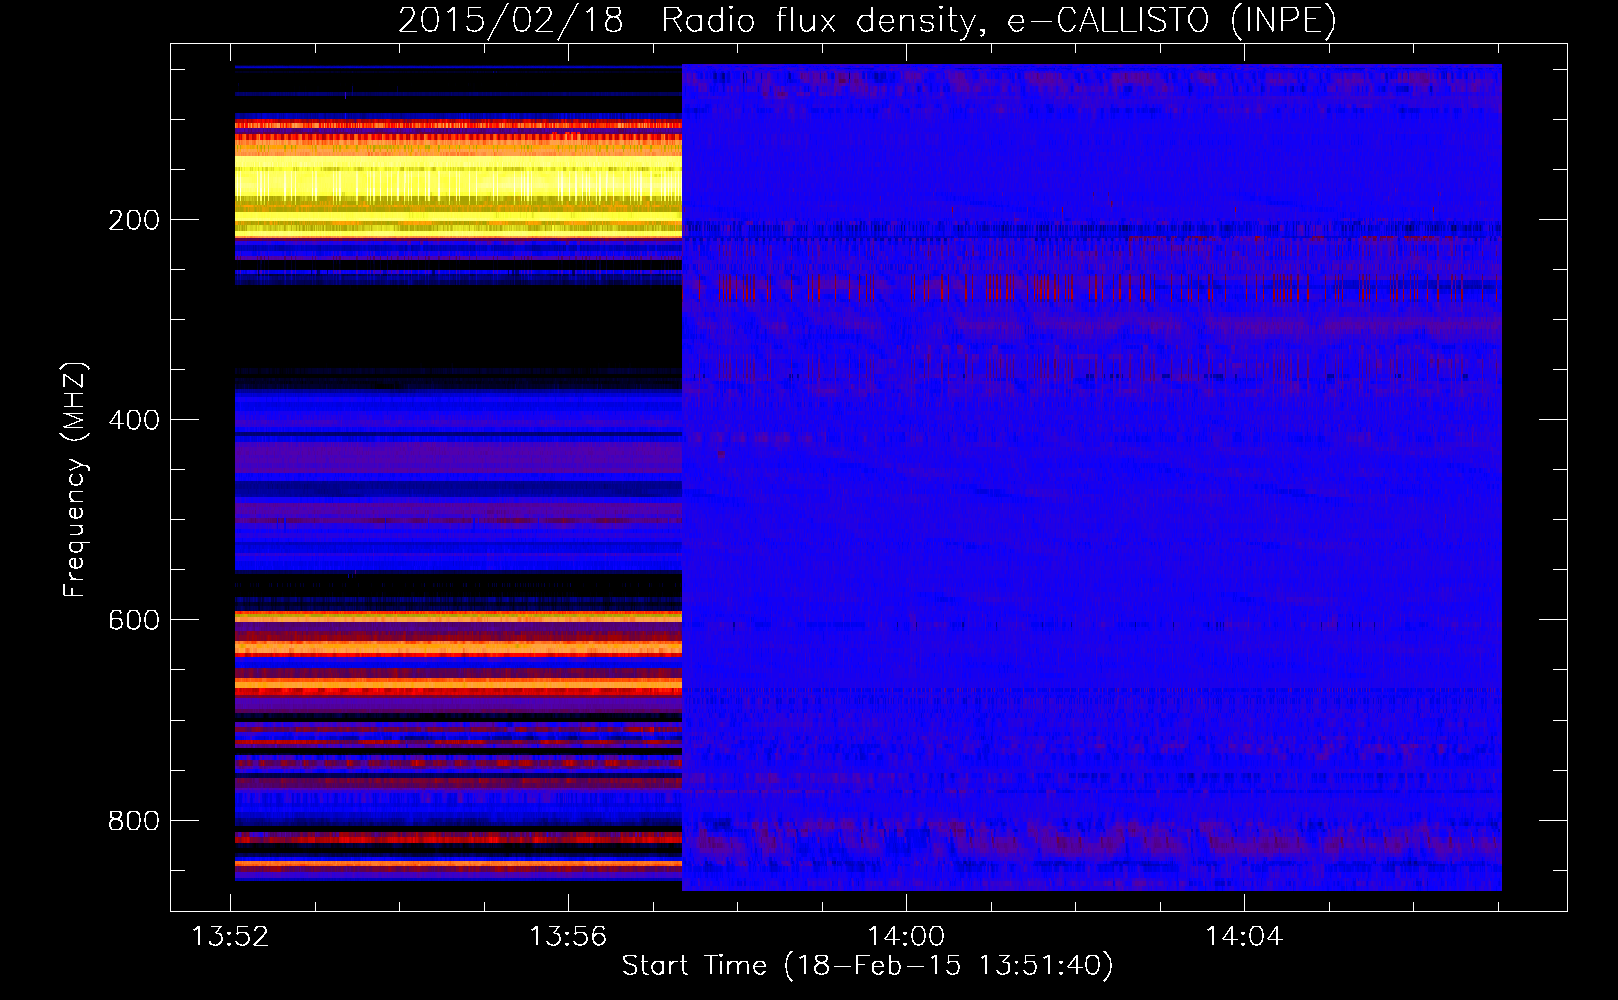This screenshot has height=1000, width=1618.
Task: Click the 'Start Time (18-Feb-15 13:51:40)' x-axis label
Action: (x=867, y=966)
